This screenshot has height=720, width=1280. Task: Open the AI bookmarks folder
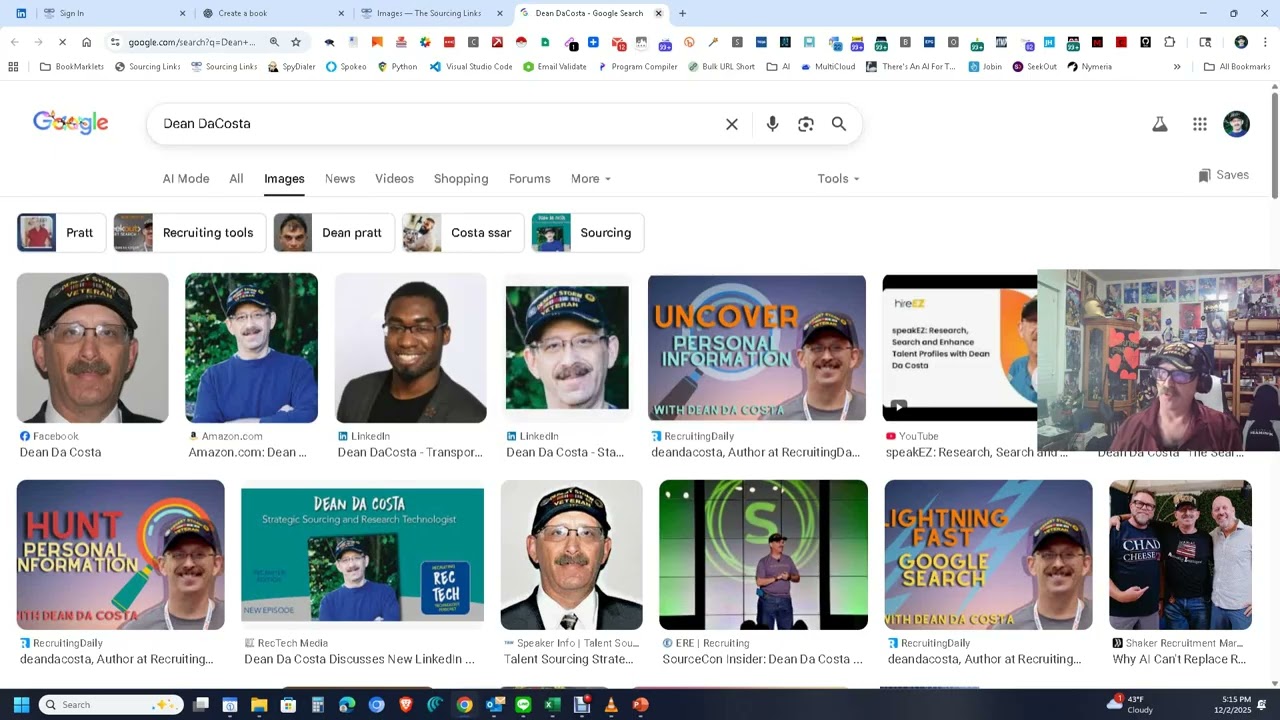tap(778, 67)
